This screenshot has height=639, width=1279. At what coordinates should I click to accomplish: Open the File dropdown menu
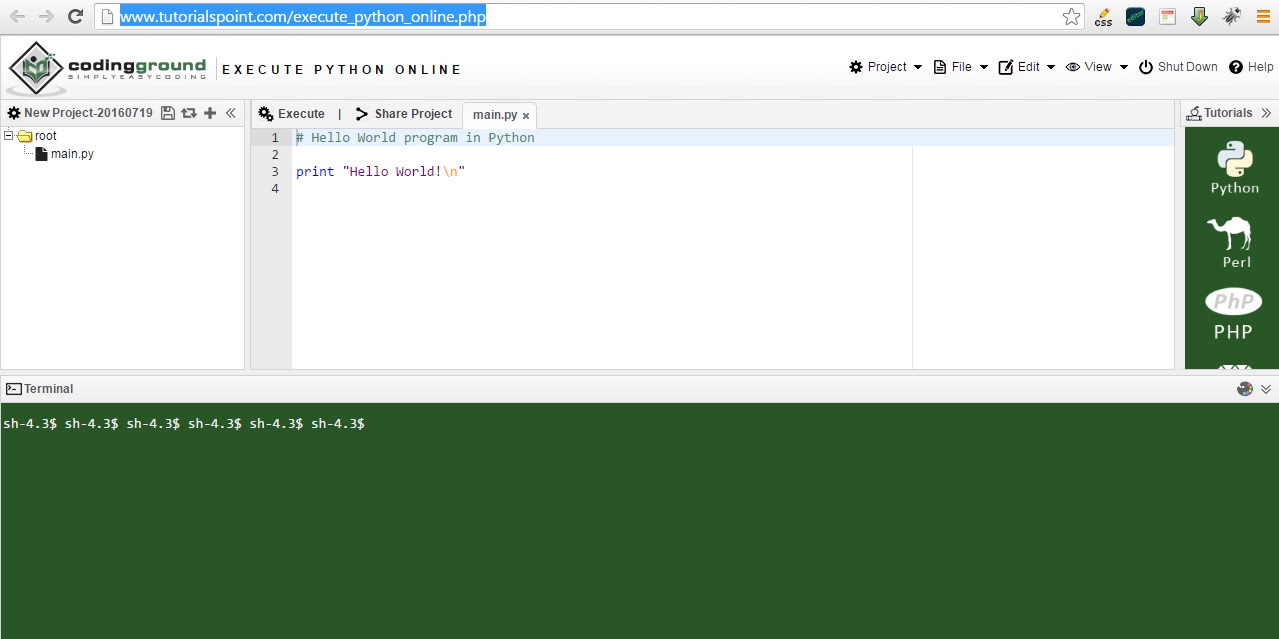960,67
